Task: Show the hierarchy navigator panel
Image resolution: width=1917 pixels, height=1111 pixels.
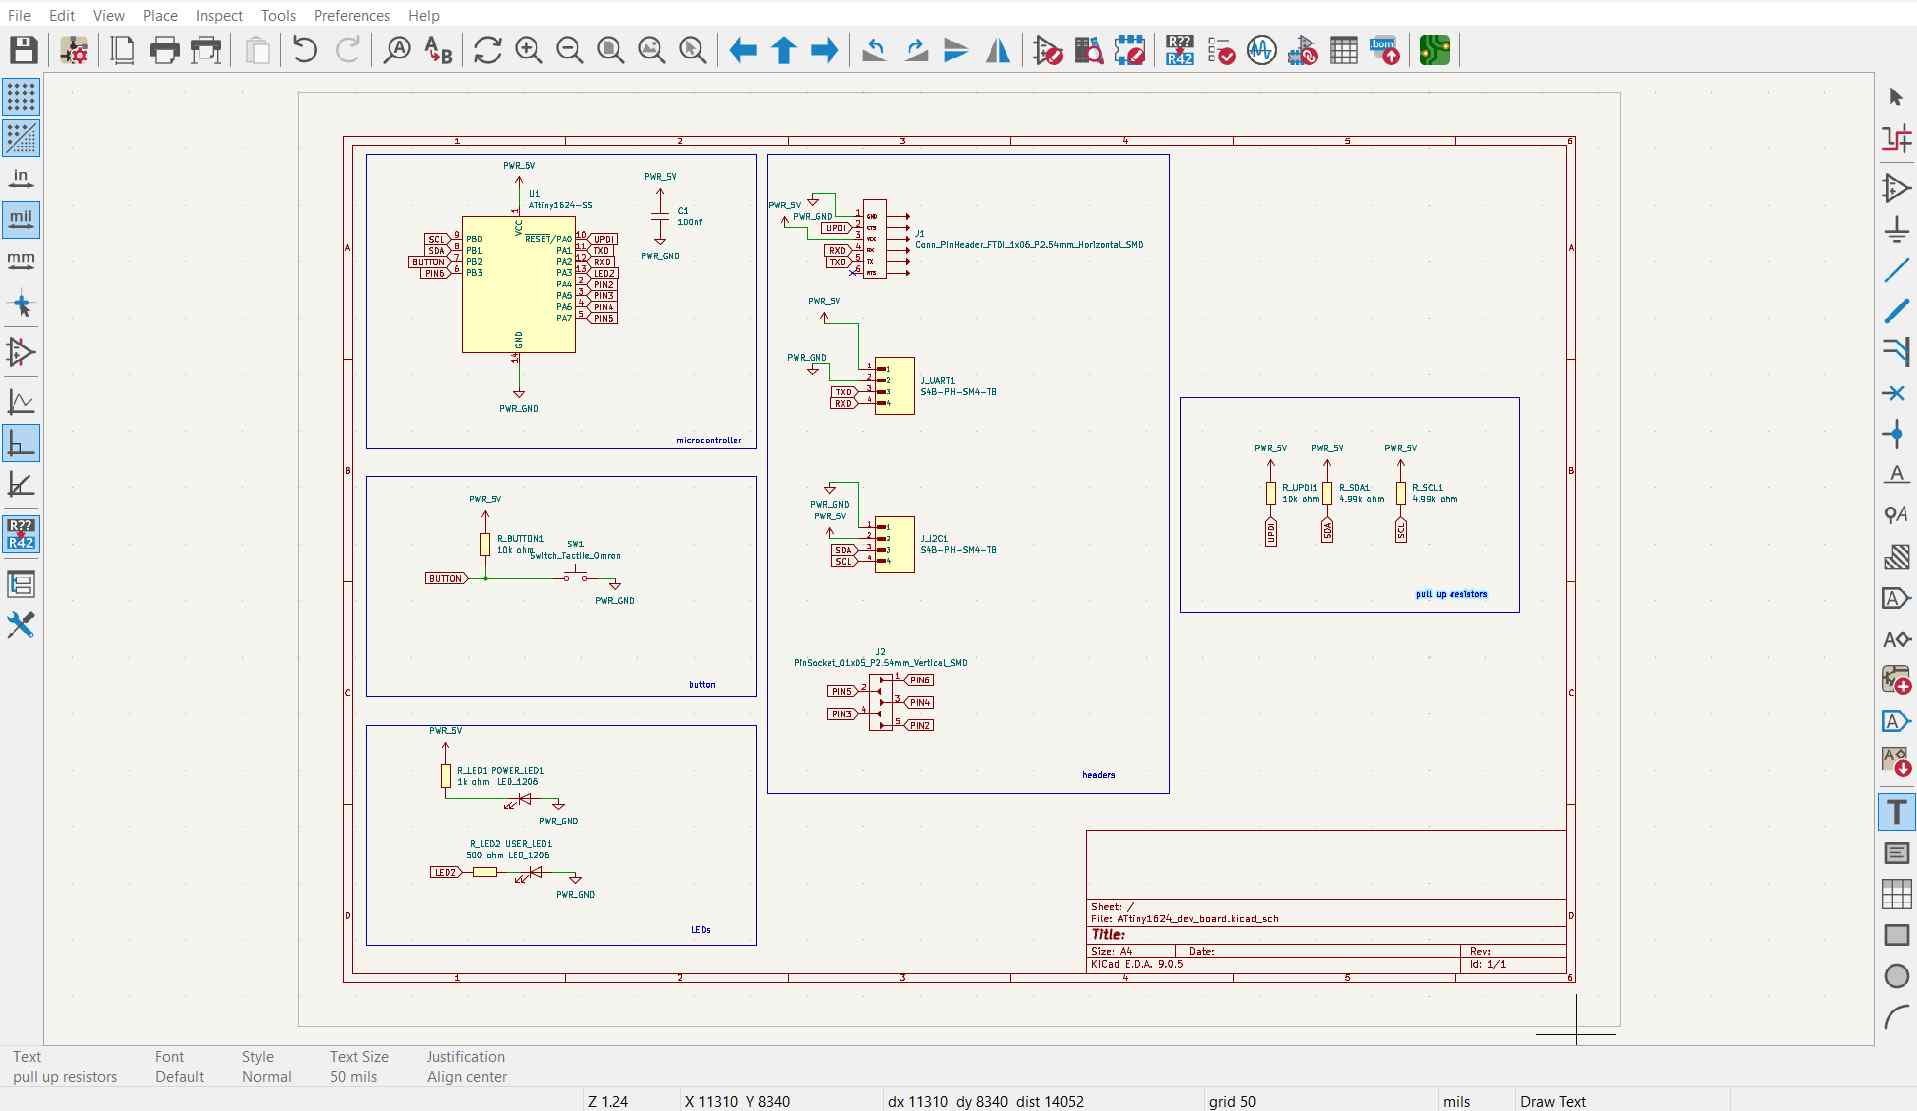Action: tap(21, 584)
